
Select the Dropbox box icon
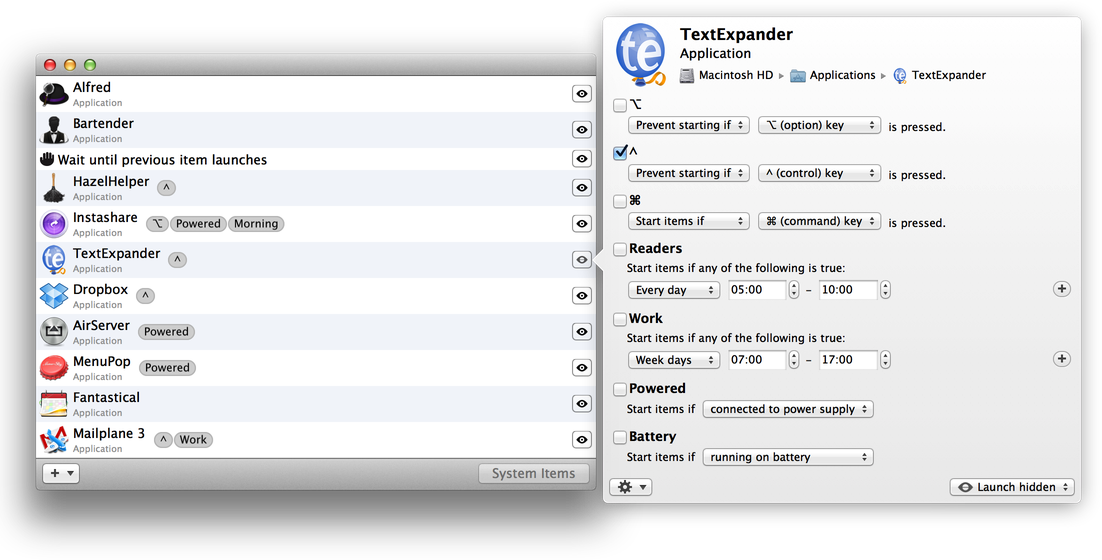click(54, 296)
